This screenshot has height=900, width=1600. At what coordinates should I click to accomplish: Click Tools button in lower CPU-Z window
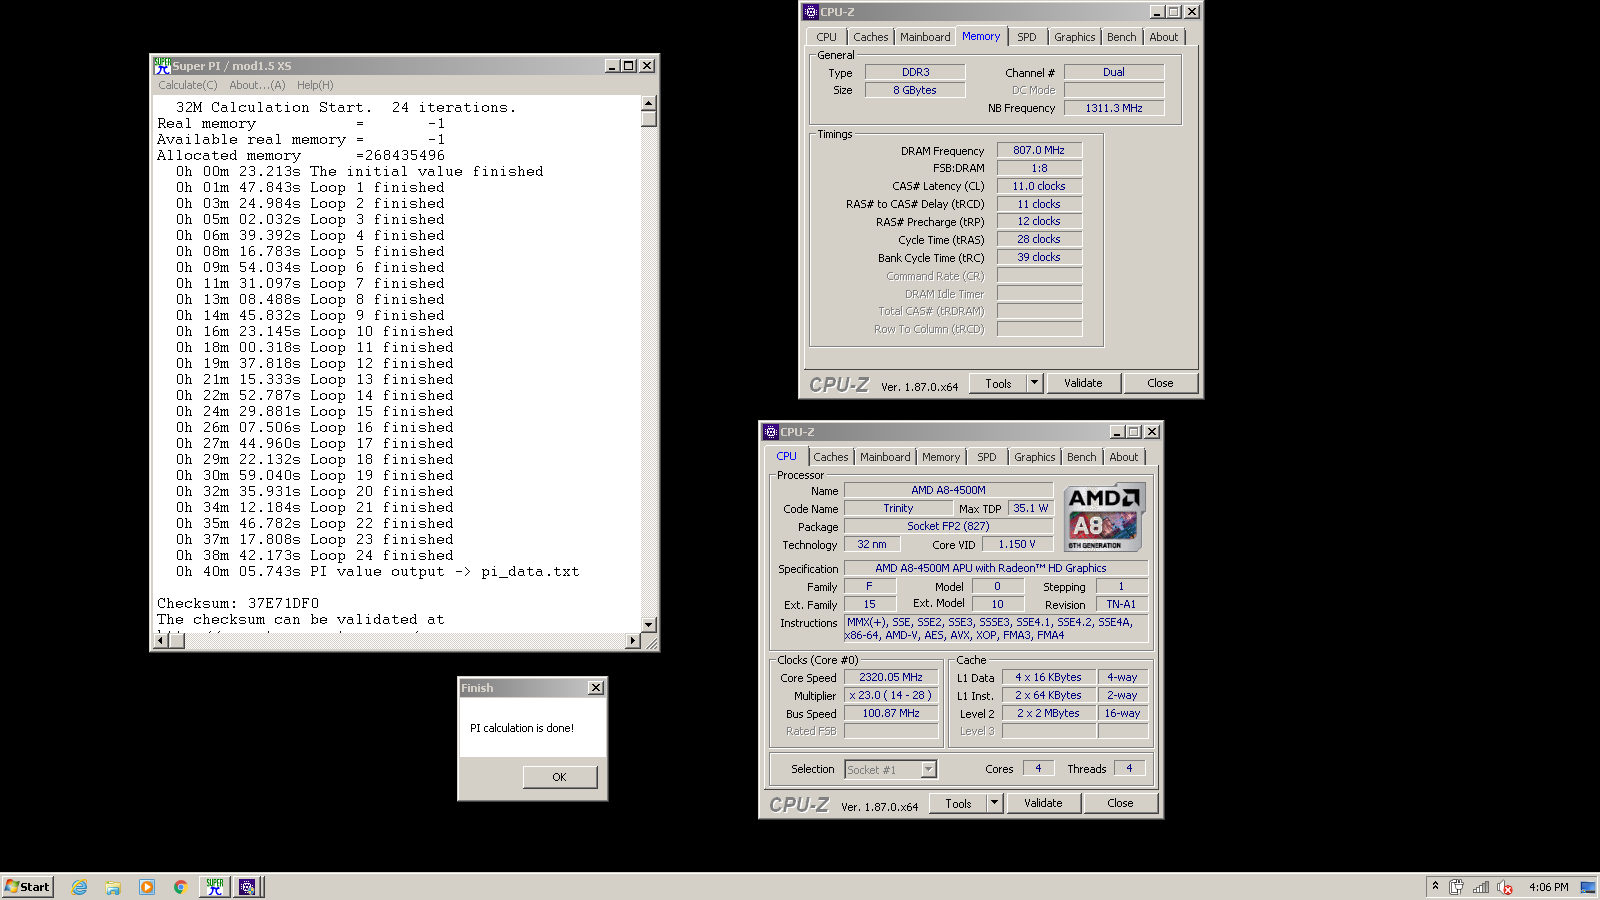pos(958,803)
